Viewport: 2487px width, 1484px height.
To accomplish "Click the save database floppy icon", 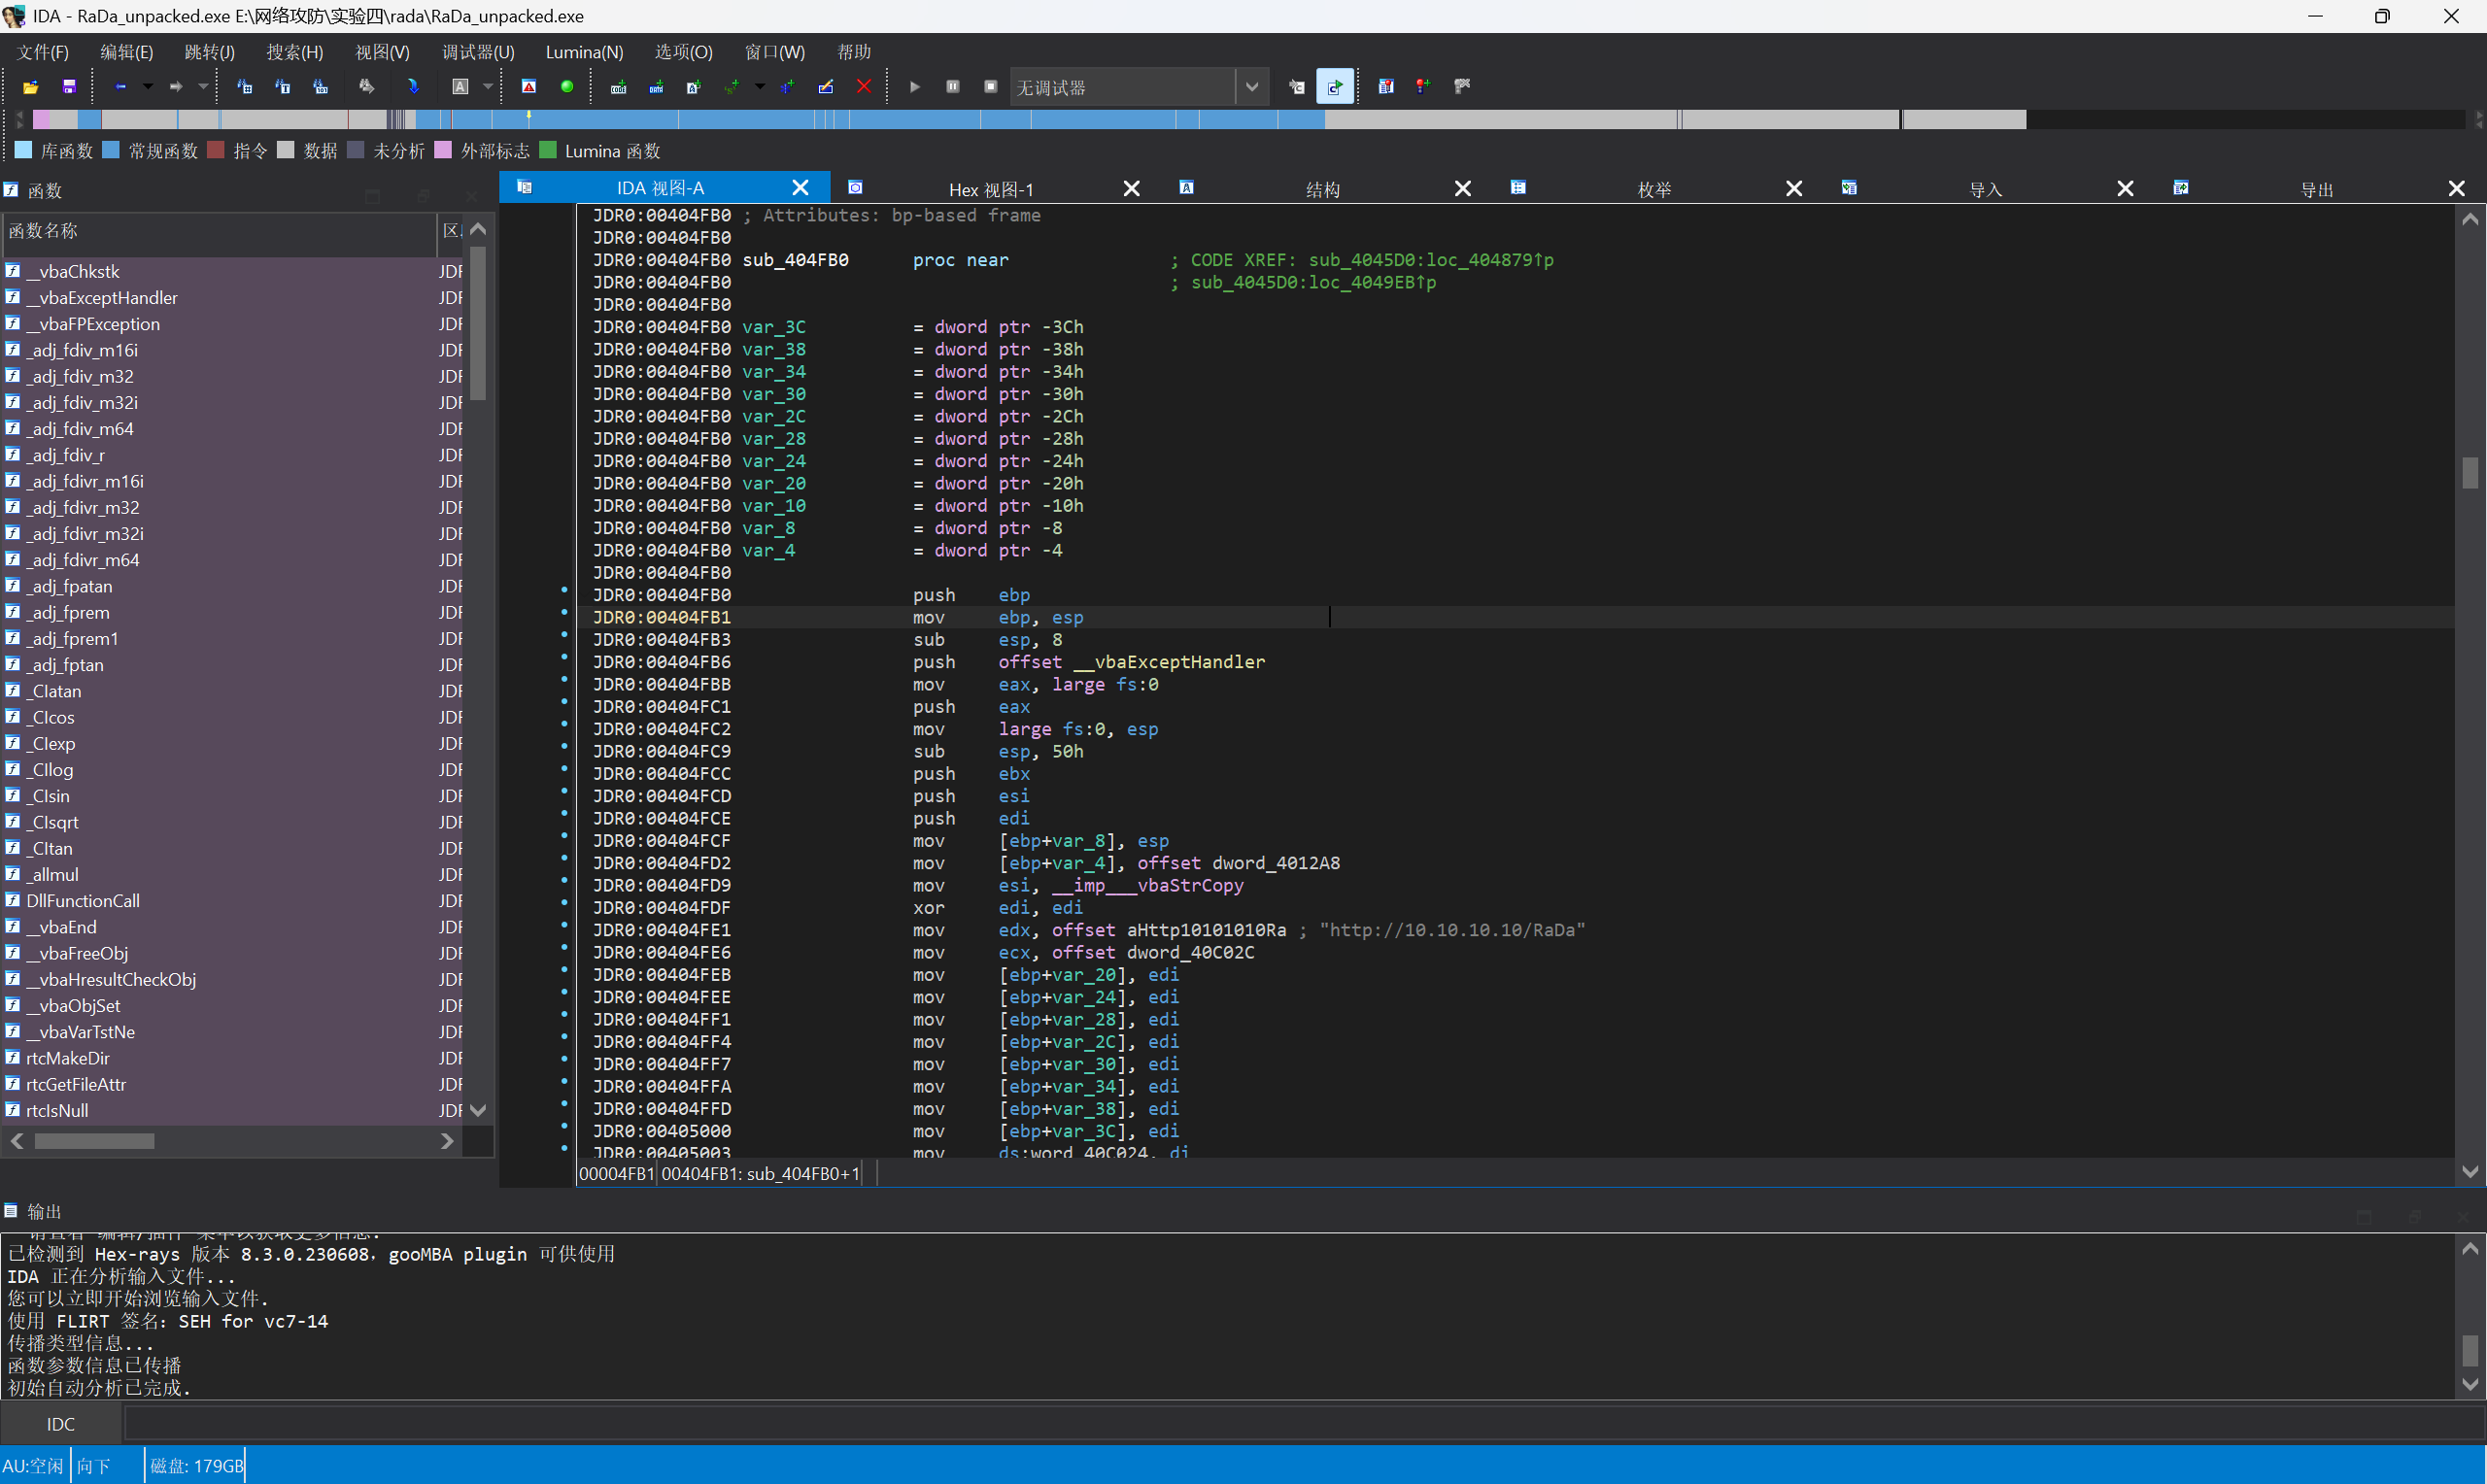I will coord(69,87).
